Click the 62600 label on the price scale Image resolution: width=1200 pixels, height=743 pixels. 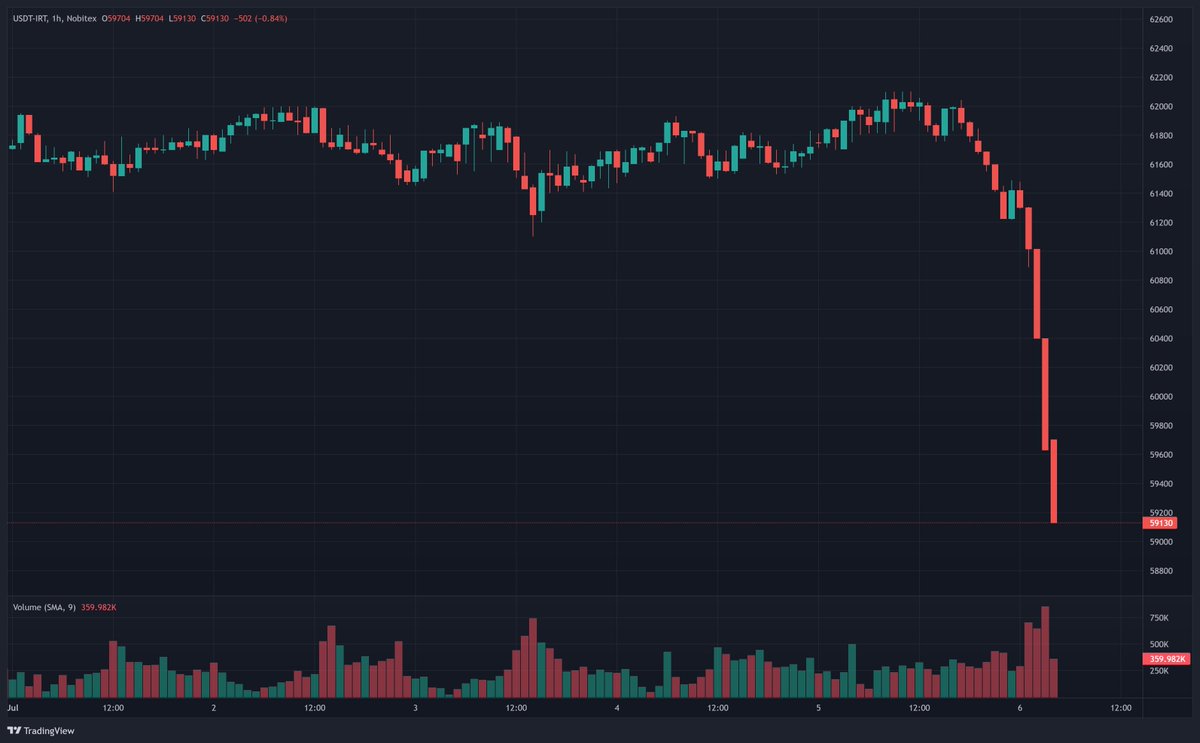click(1163, 17)
